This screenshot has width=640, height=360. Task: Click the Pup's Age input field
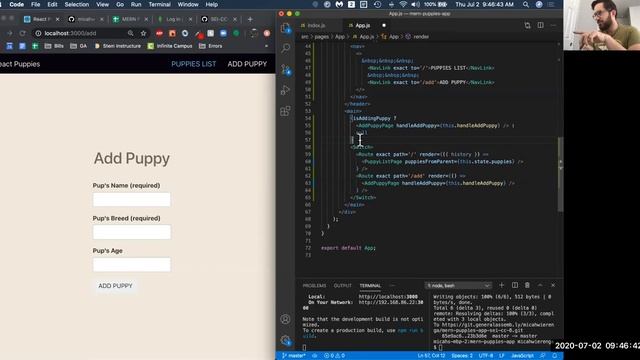tap(132, 264)
